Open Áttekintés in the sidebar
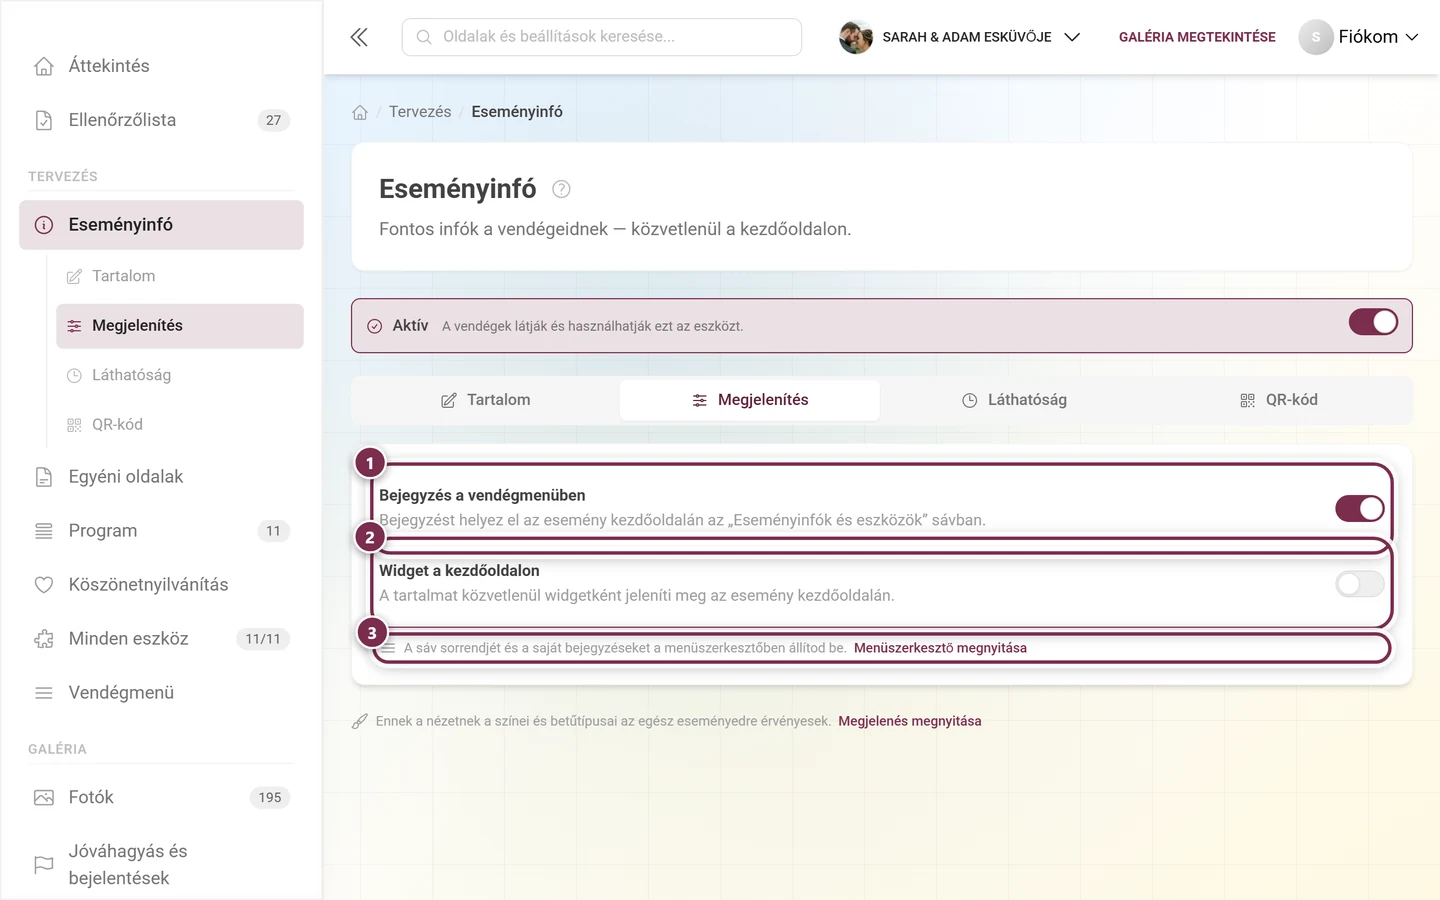The width and height of the screenshot is (1440, 900). tap(161, 66)
